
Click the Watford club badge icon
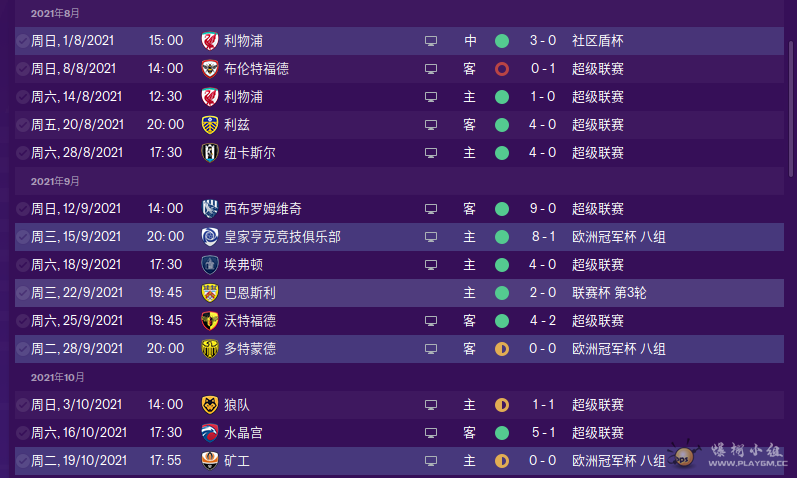click(x=209, y=321)
